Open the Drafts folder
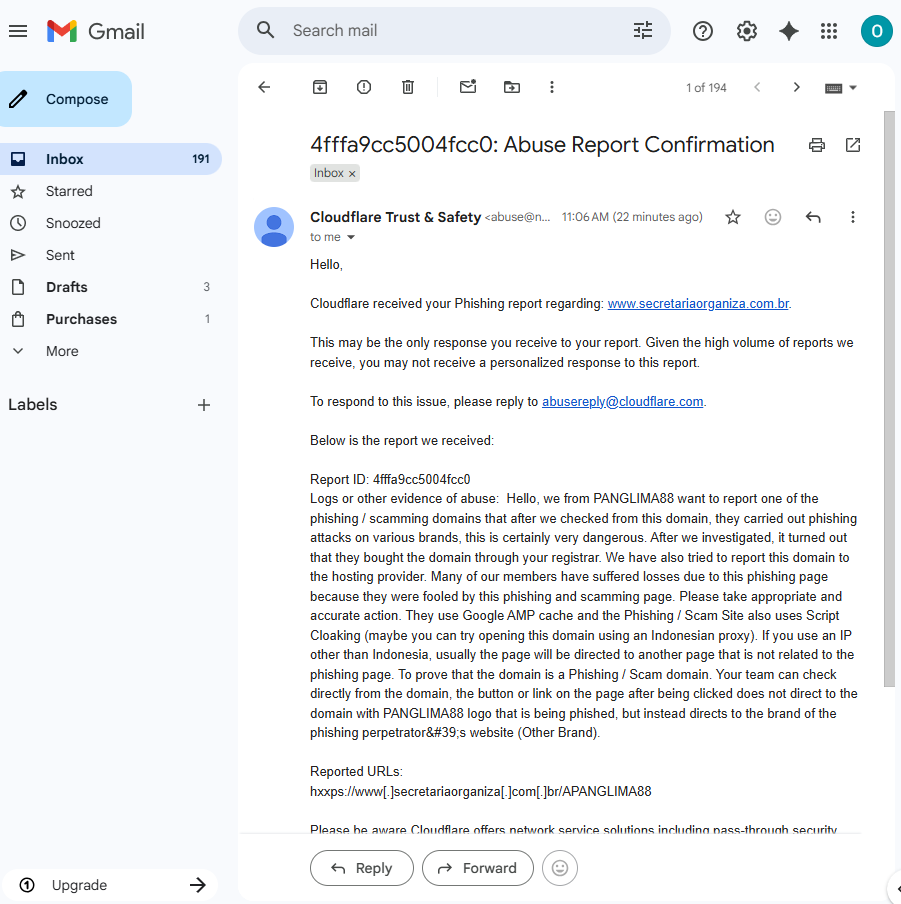This screenshot has height=904, width=901. pyautogui.click(x=111, y=287)
